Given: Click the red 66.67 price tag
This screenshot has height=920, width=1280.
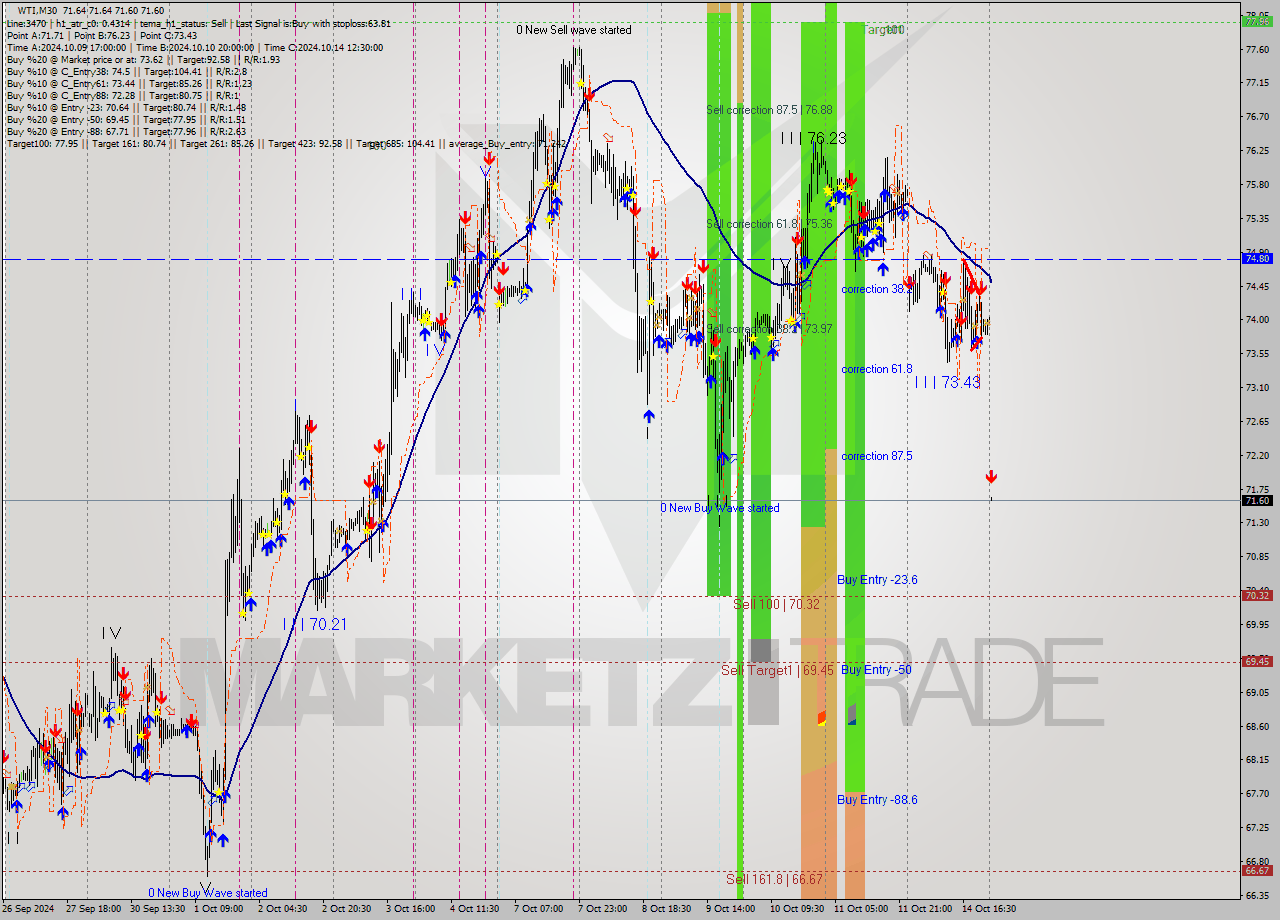Looking at the screenshot, I should pos(1257,870).
